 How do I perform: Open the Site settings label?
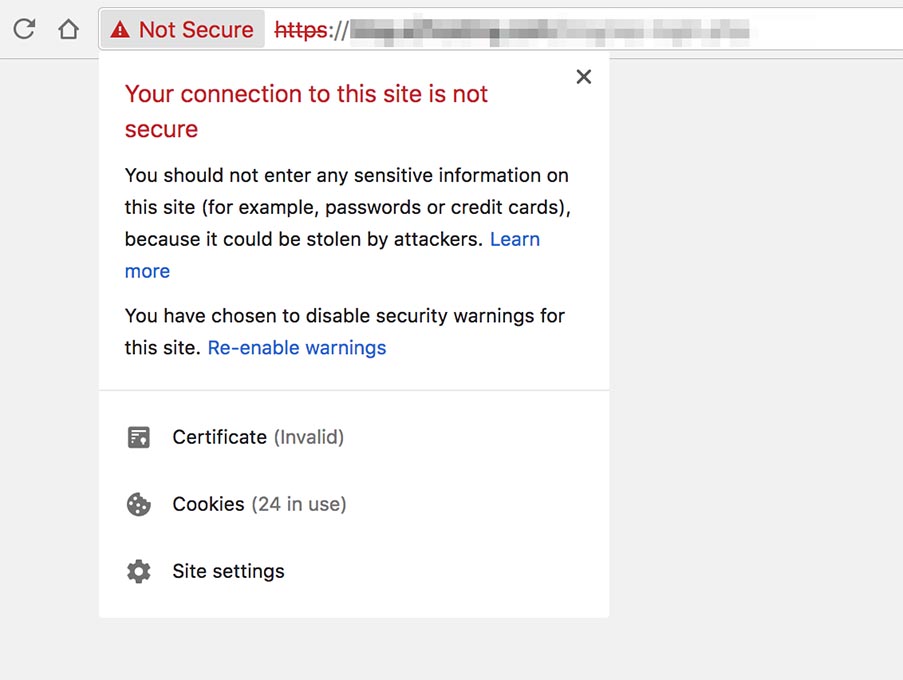point(228,571)
